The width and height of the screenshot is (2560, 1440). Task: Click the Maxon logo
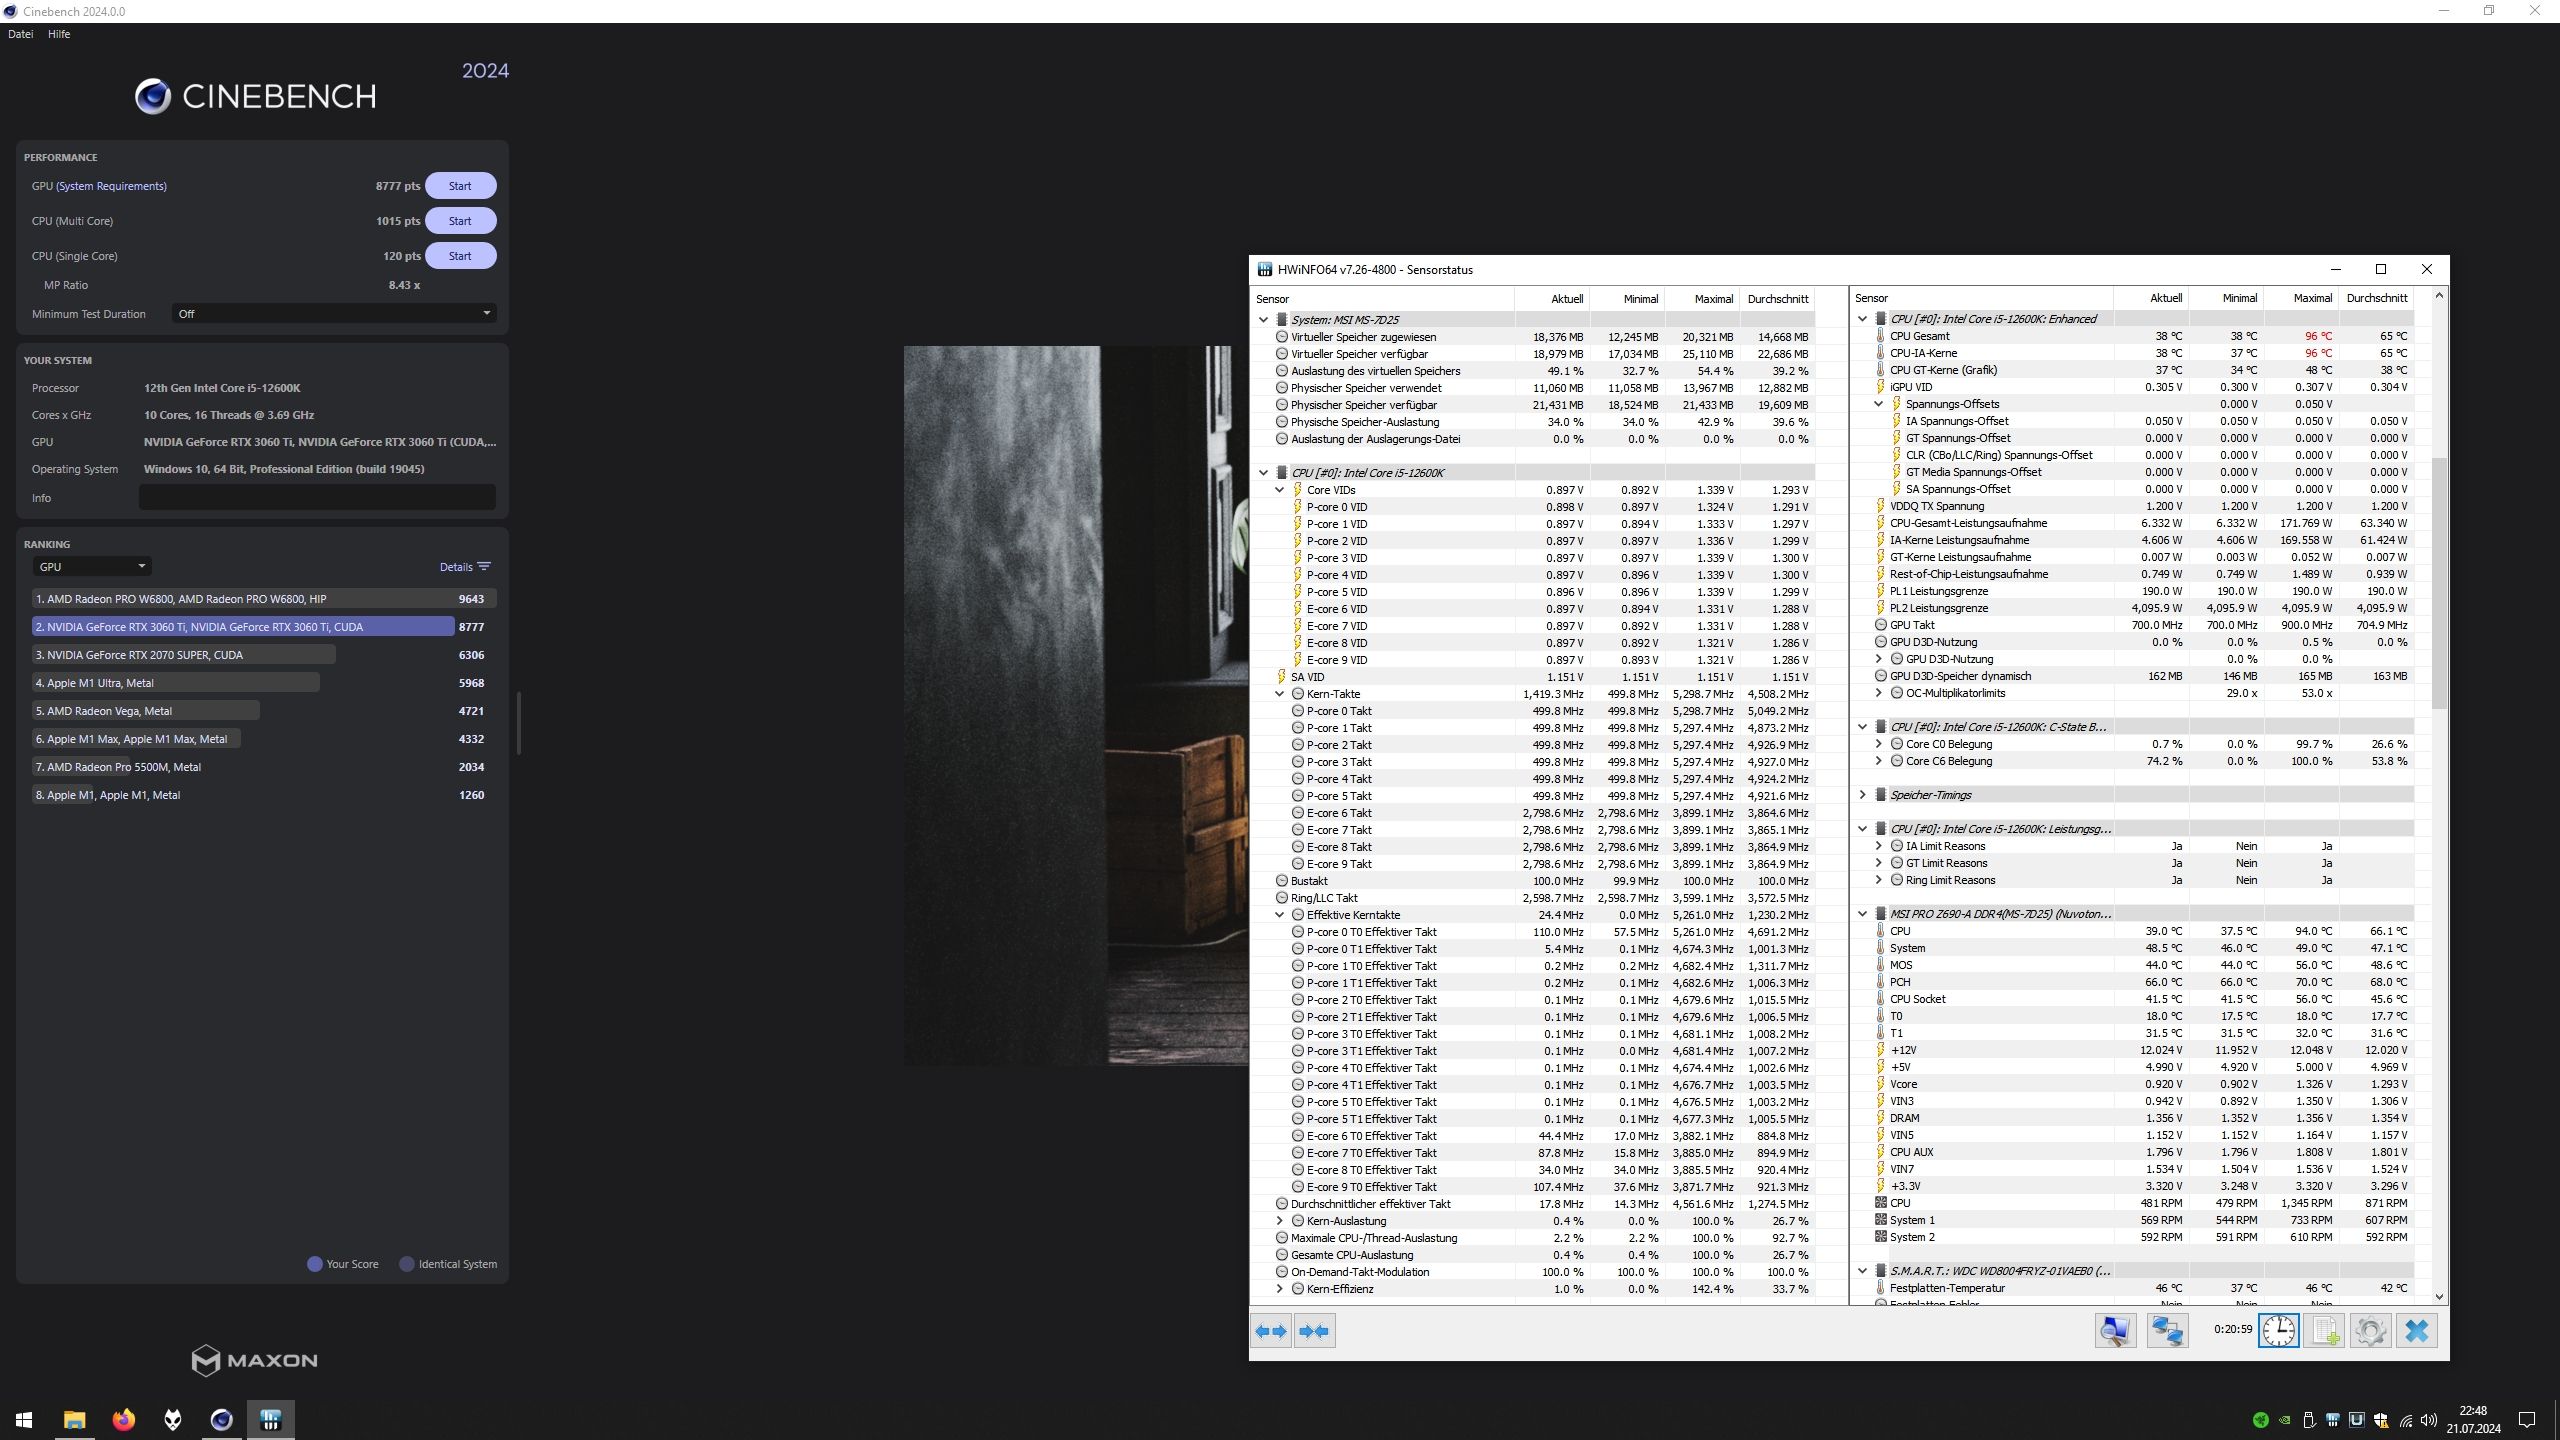point(255,1360)
